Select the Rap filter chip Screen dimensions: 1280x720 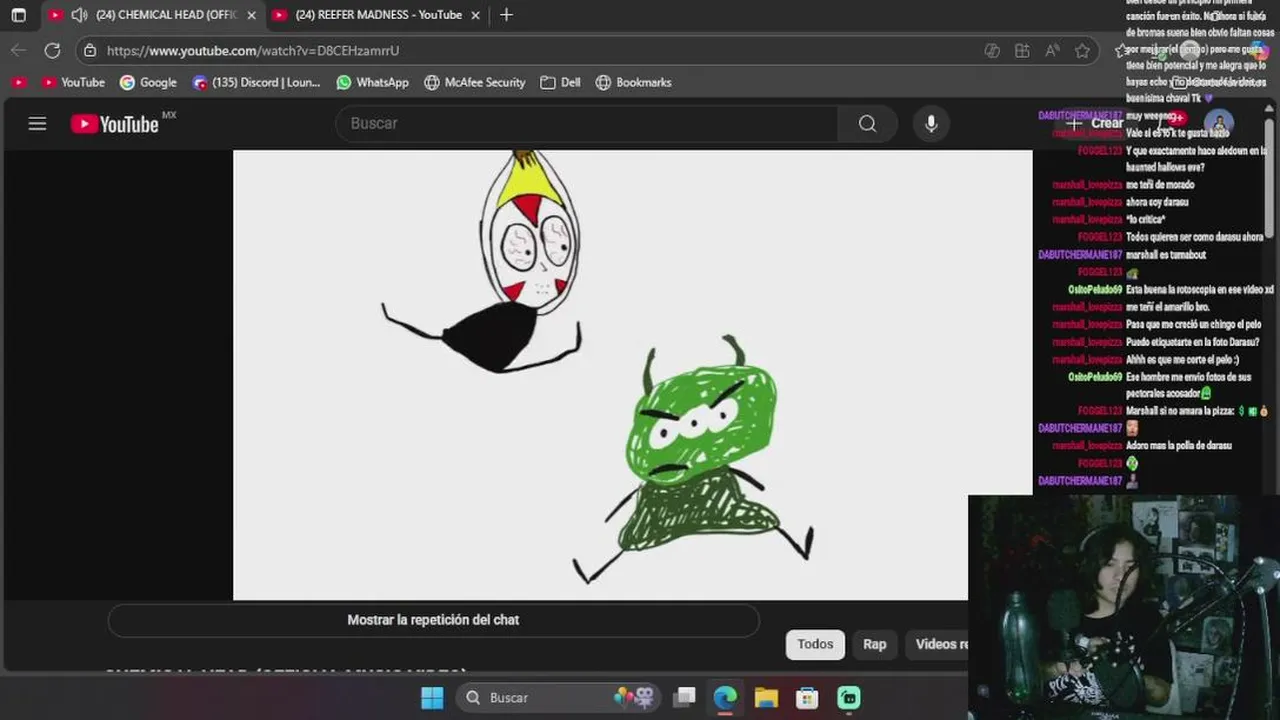point(875,645)
